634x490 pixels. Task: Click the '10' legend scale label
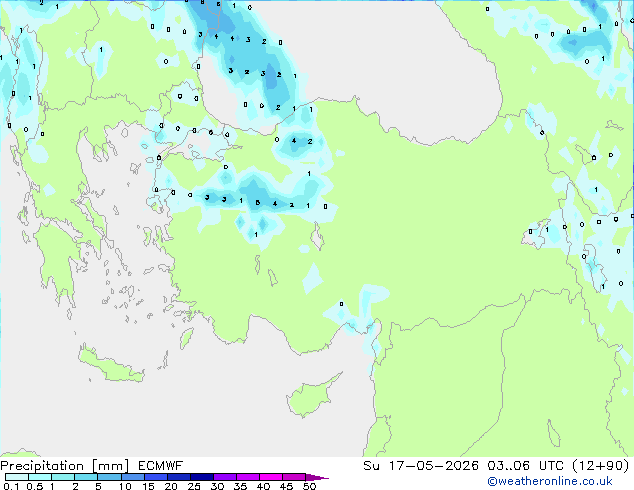(125, 486)
